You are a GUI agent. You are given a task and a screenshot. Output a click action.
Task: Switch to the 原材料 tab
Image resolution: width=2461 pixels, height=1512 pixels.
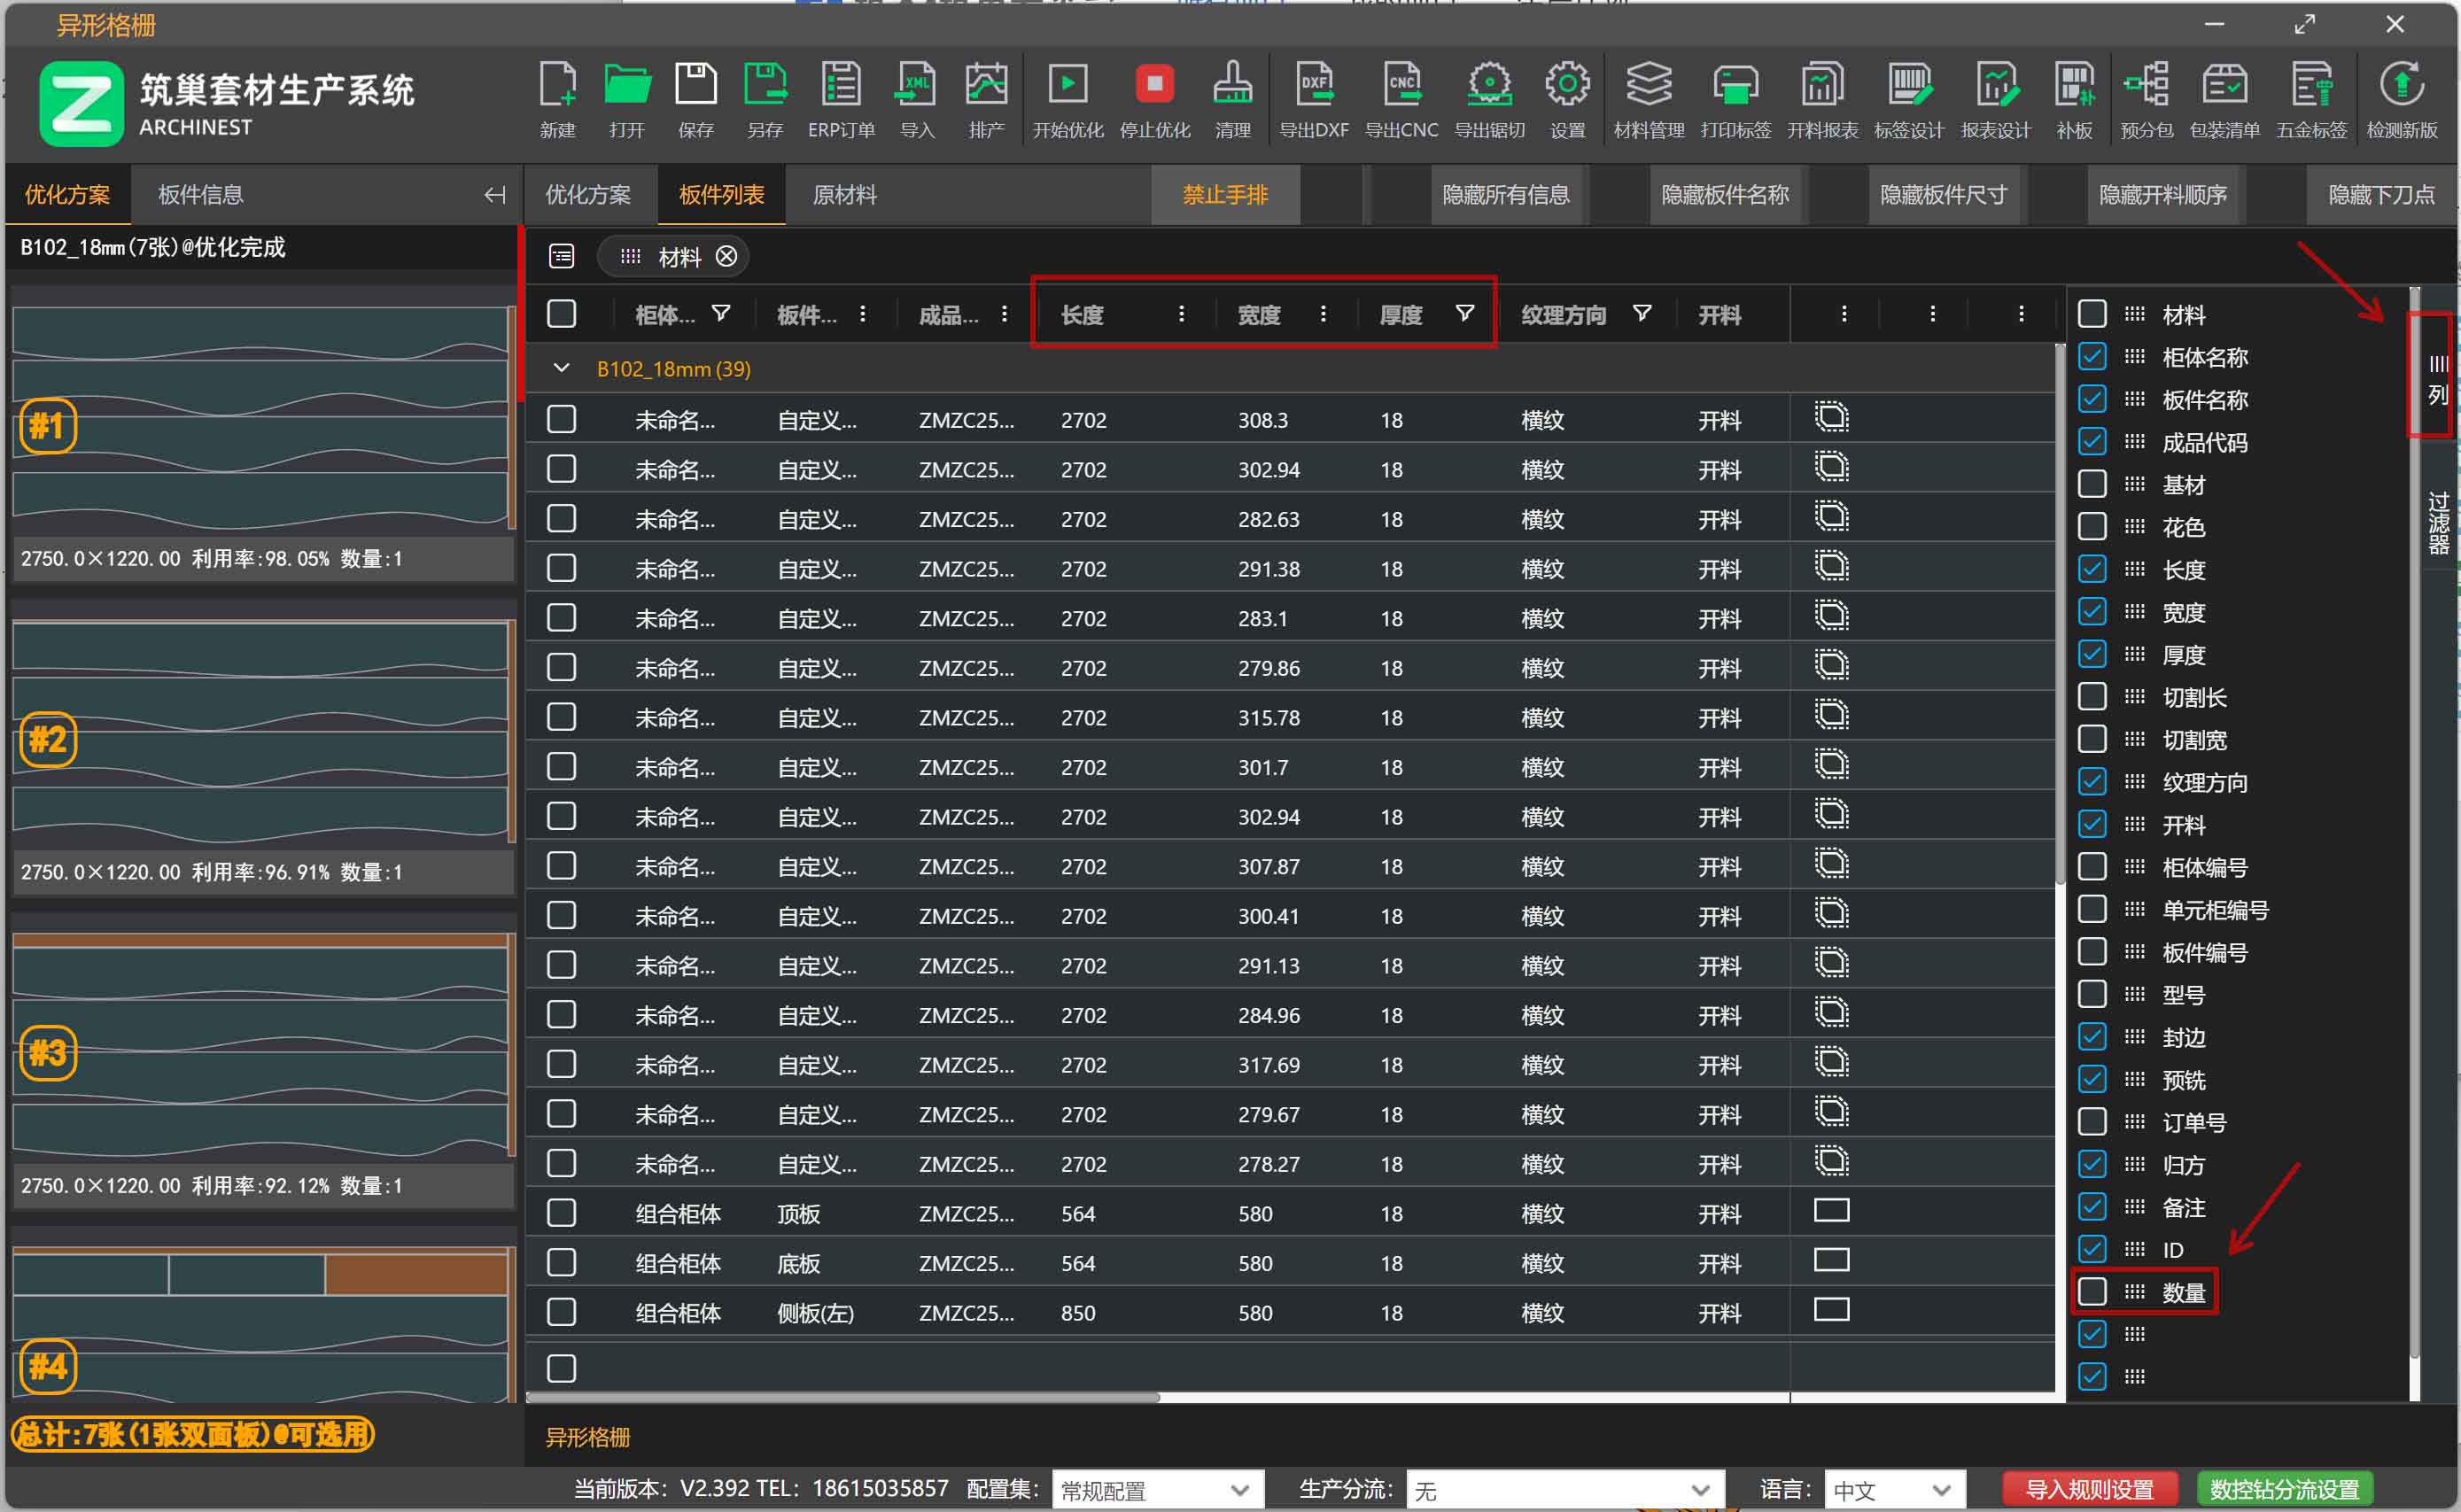tap(844, 195)
